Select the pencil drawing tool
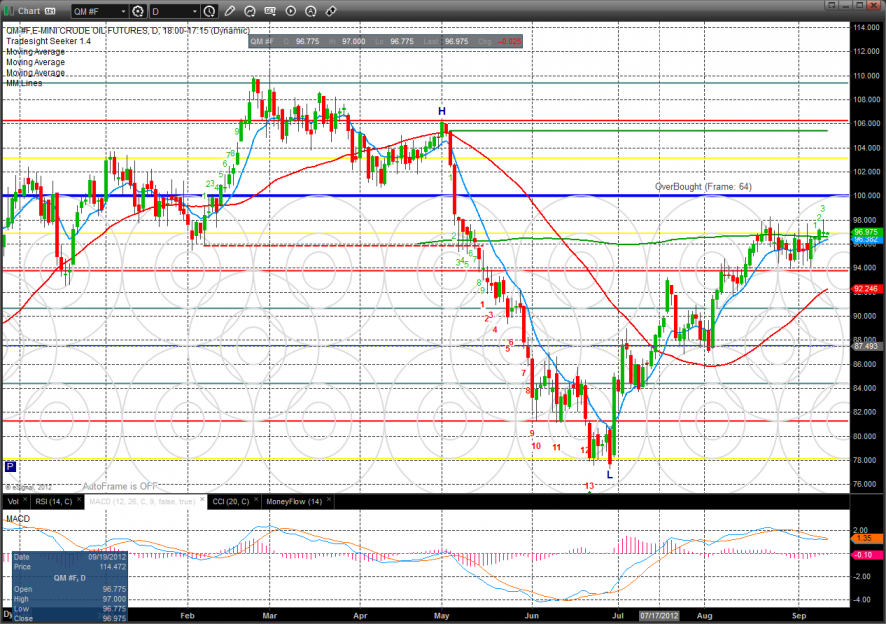The width and height of the screenshot is (886, 624). click(230, 12)
